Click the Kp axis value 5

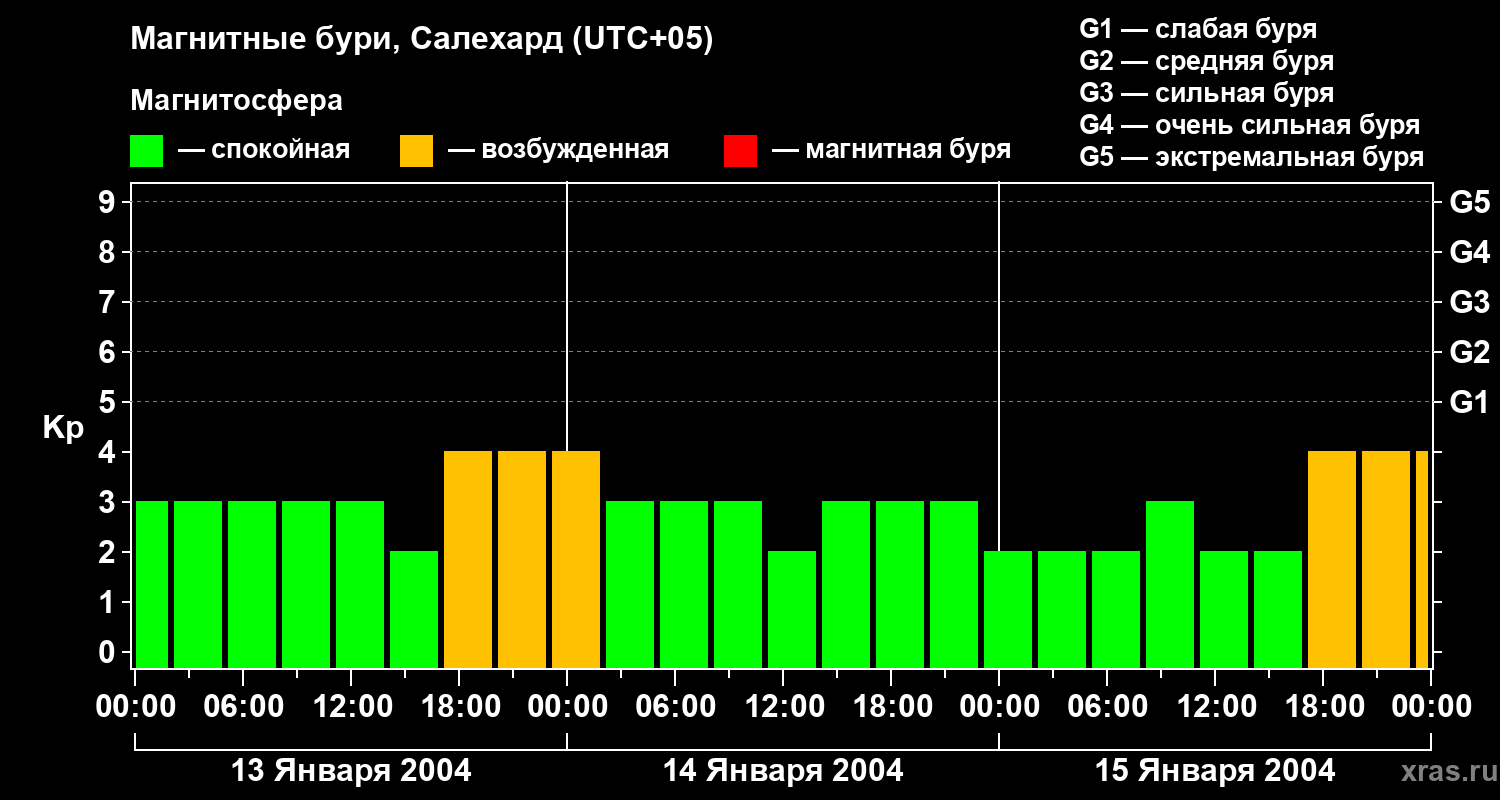point(109,402)
